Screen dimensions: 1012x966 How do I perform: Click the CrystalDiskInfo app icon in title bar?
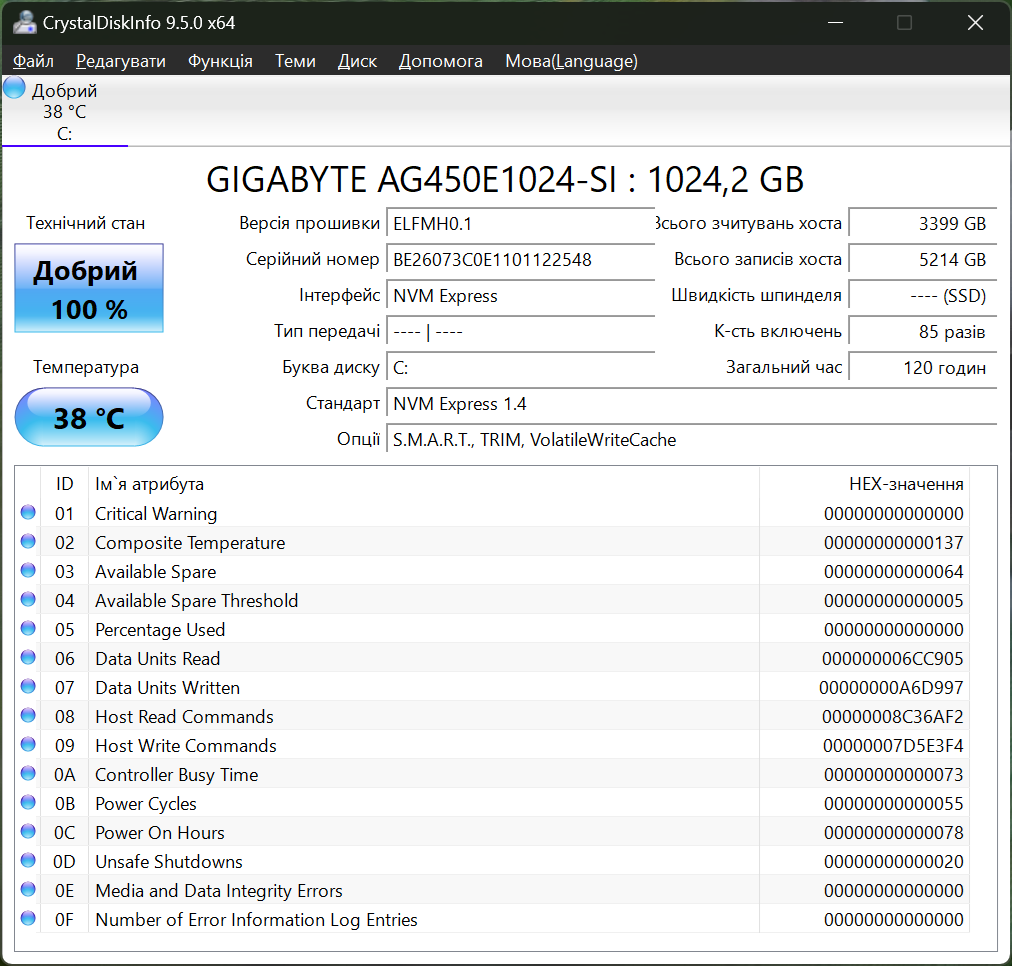tap(25, 22)
